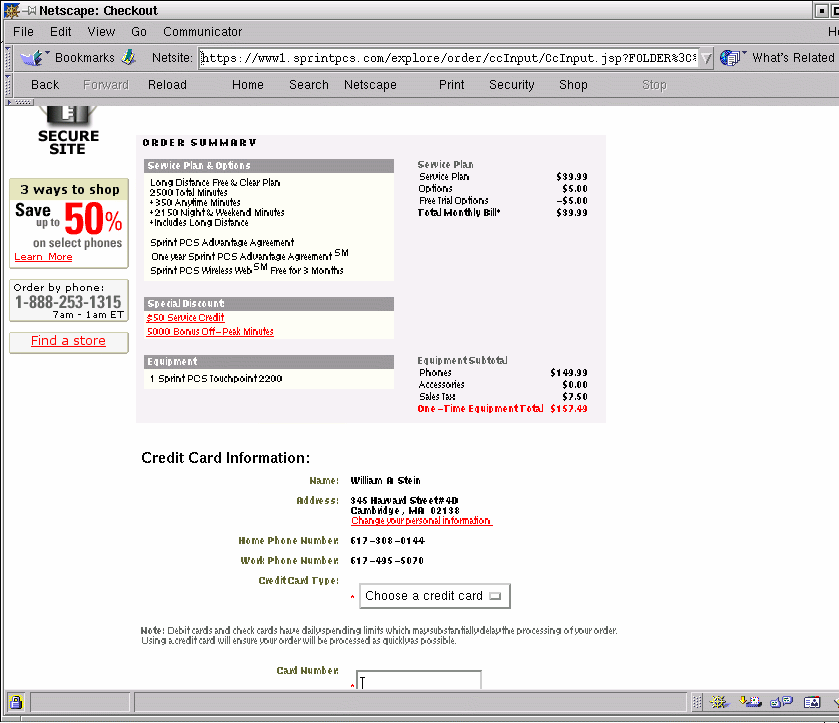Screen dimensions: 839x723
Task: Click the home phone number 617-308-0144
Action: 387,541
